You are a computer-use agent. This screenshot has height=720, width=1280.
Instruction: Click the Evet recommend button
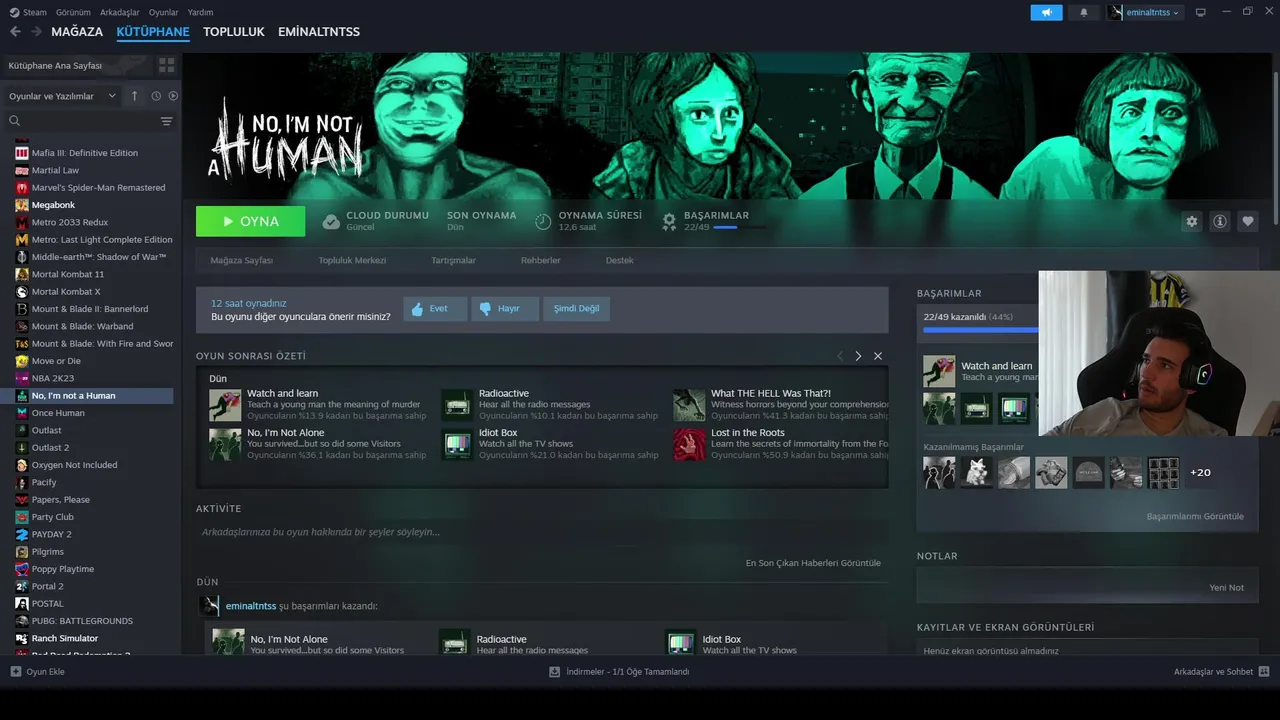[435, 309]
